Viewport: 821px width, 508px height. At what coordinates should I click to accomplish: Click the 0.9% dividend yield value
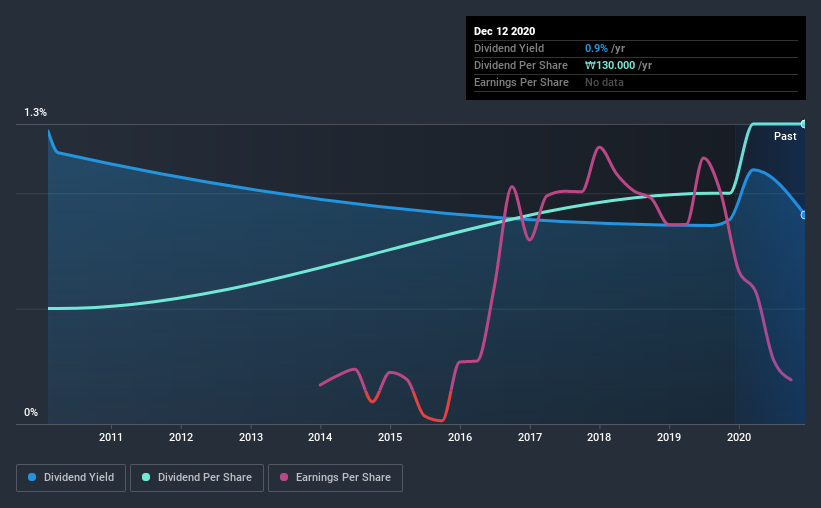[x=596, y=48]
